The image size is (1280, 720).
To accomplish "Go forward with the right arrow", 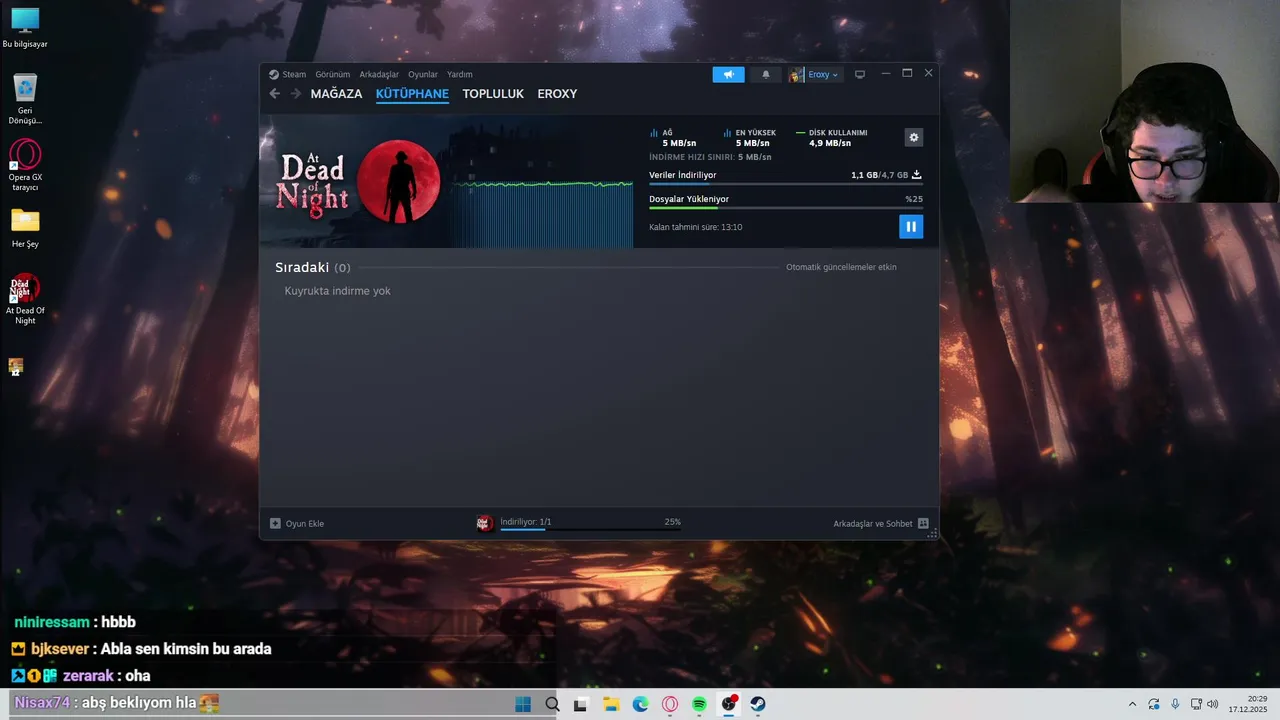I will pyautogui.click(x=296, y=93).
